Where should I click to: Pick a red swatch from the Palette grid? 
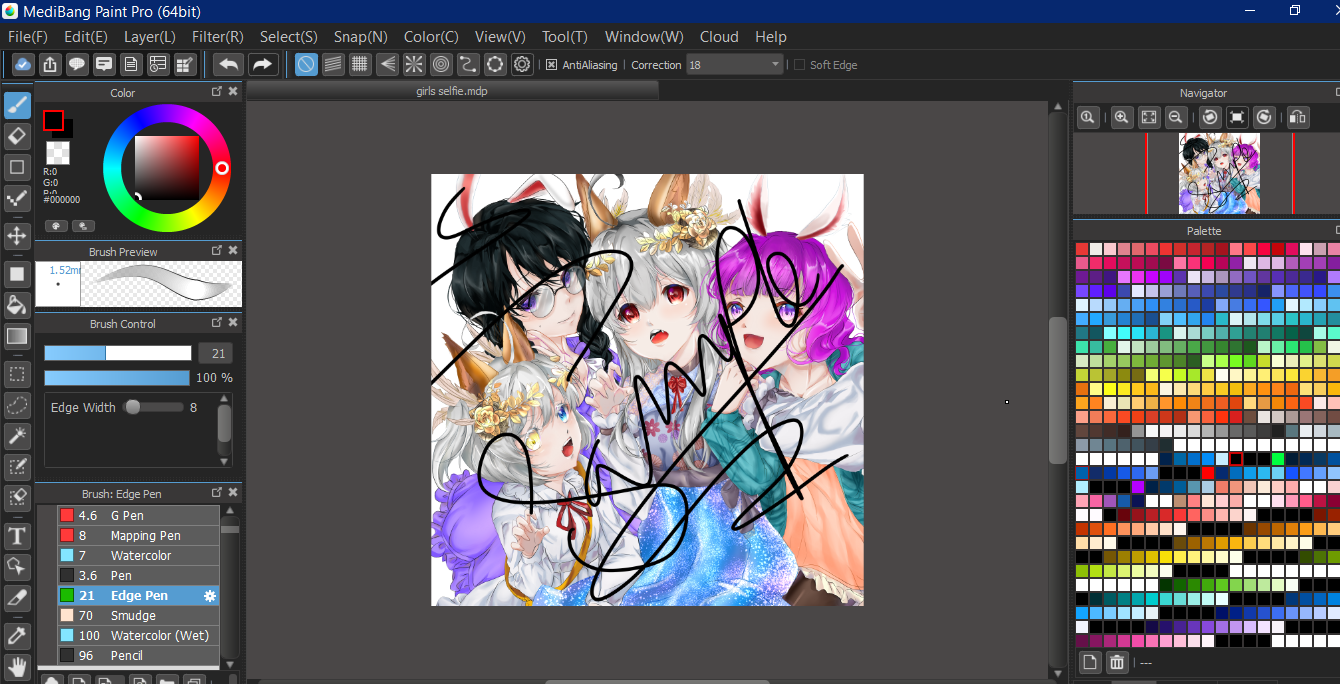(1082, 246)
